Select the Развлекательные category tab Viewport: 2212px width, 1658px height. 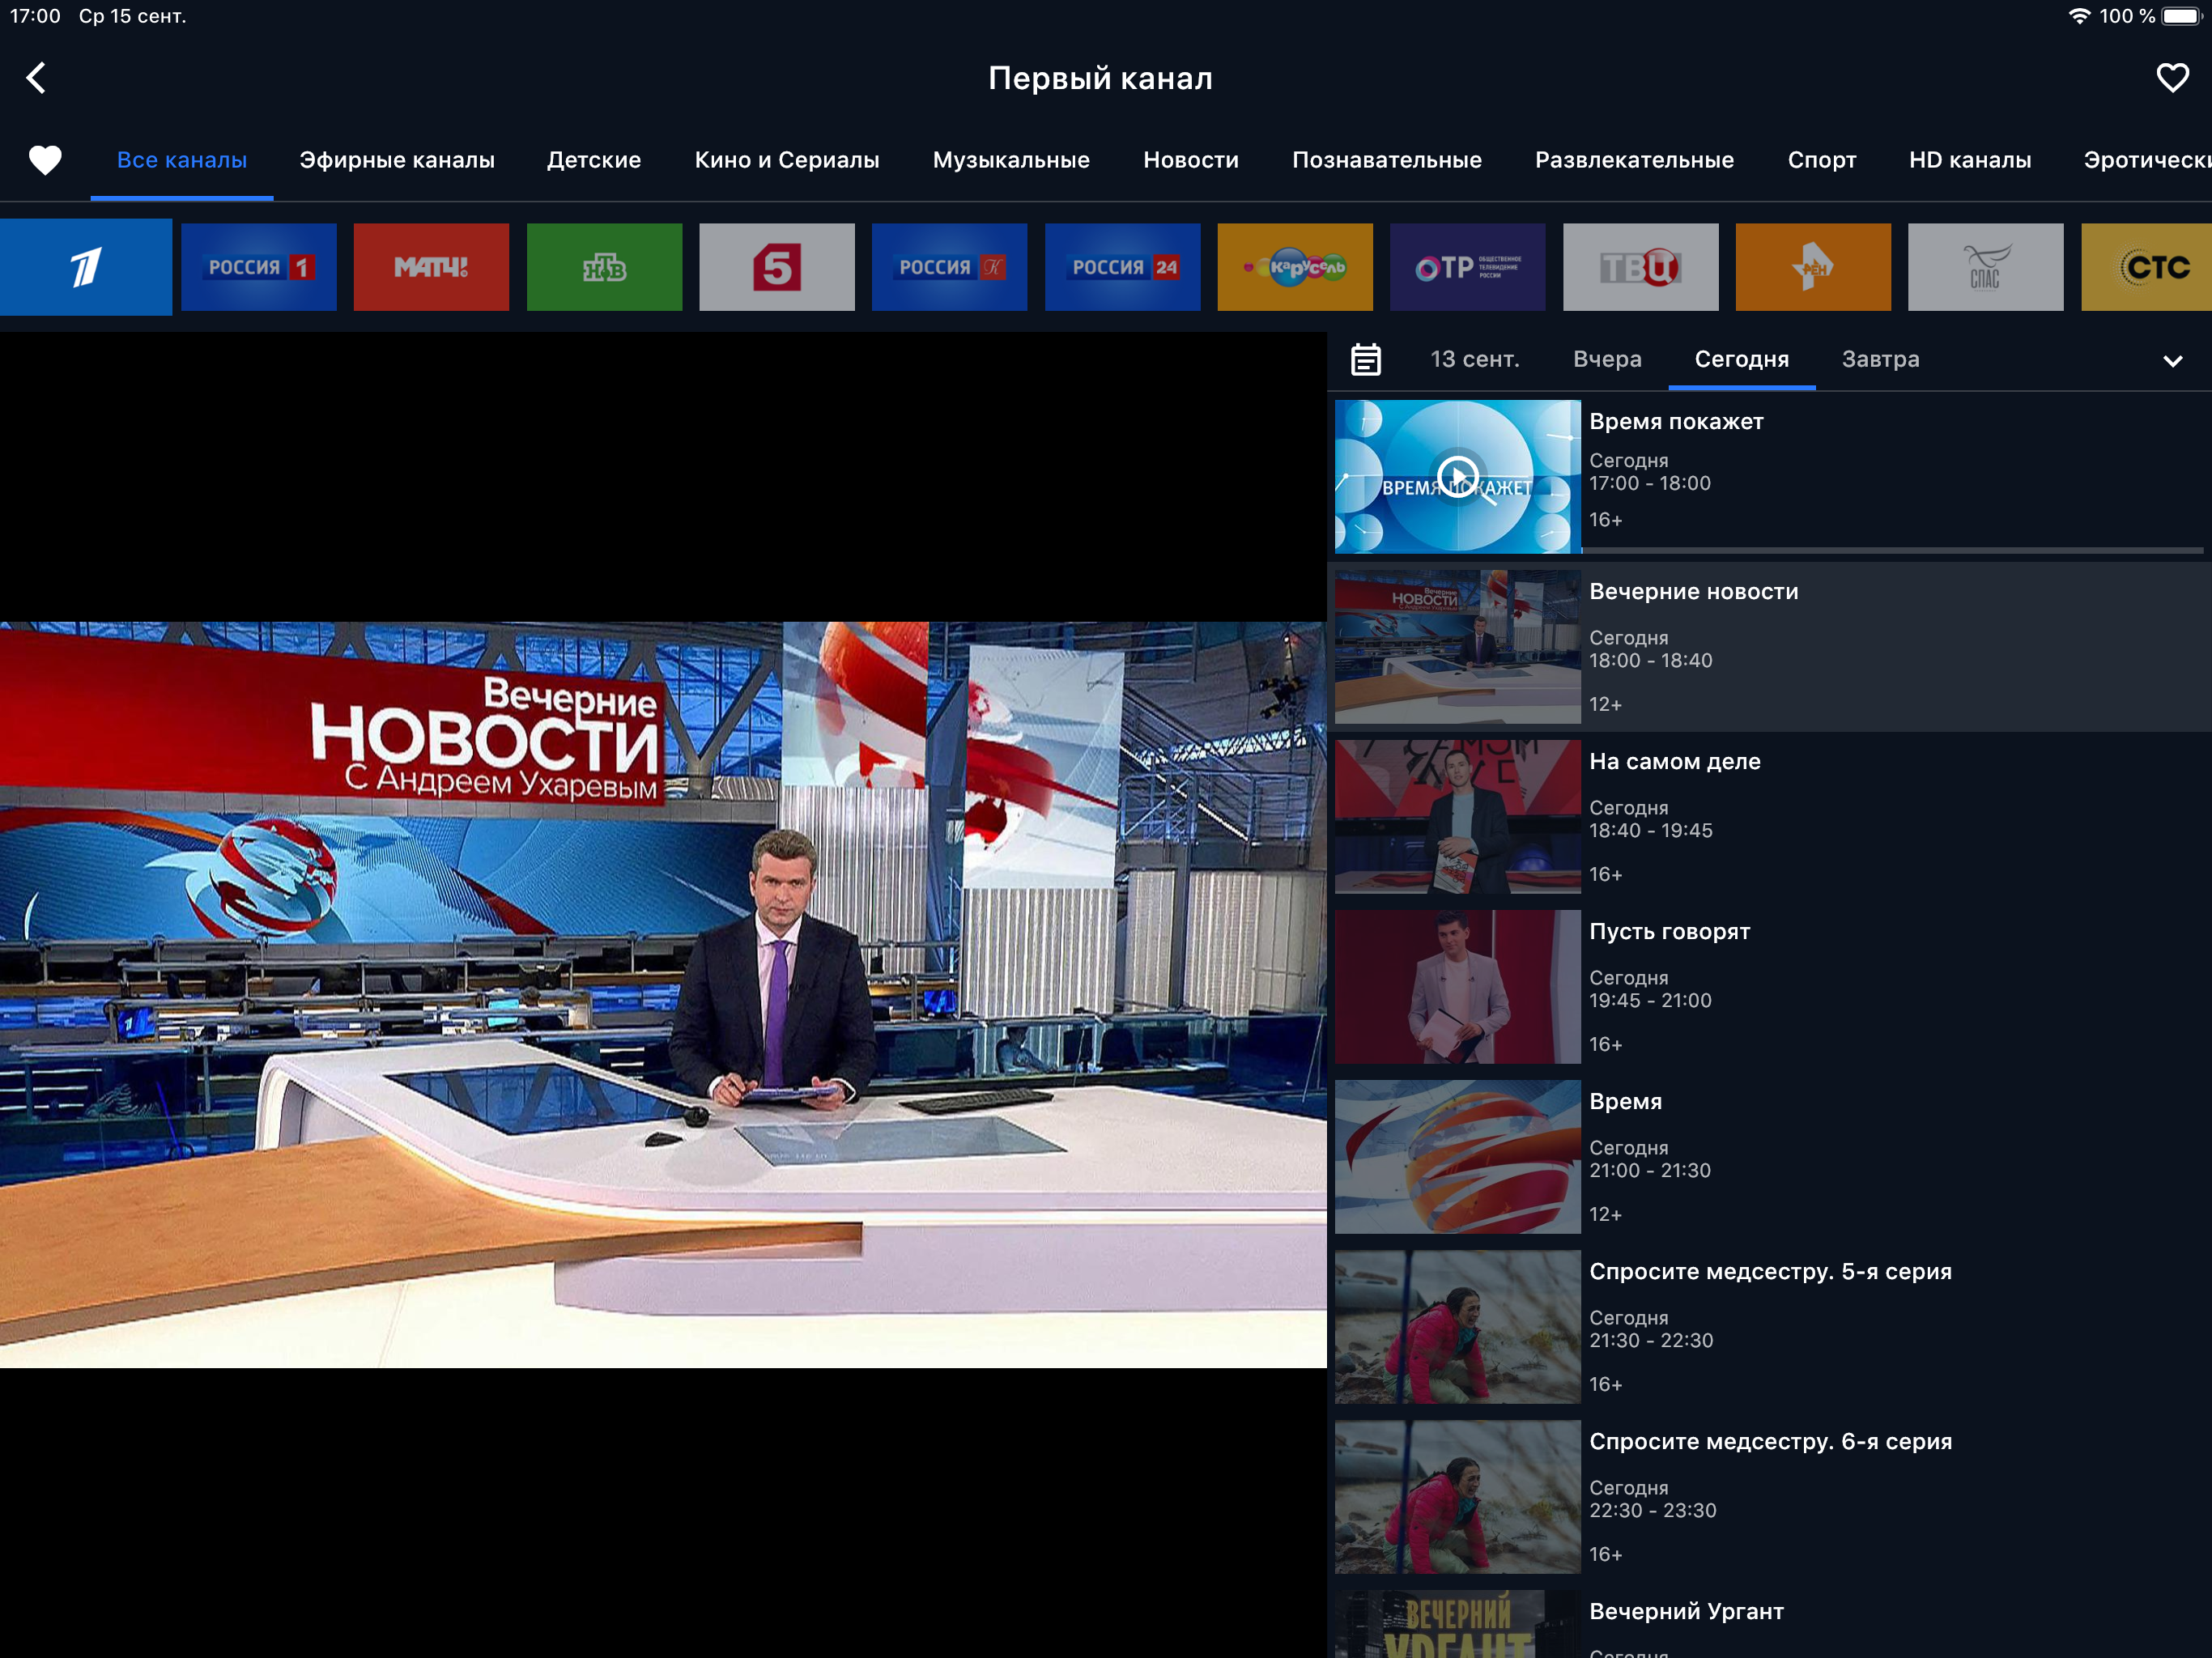(x=1634, y=160)
